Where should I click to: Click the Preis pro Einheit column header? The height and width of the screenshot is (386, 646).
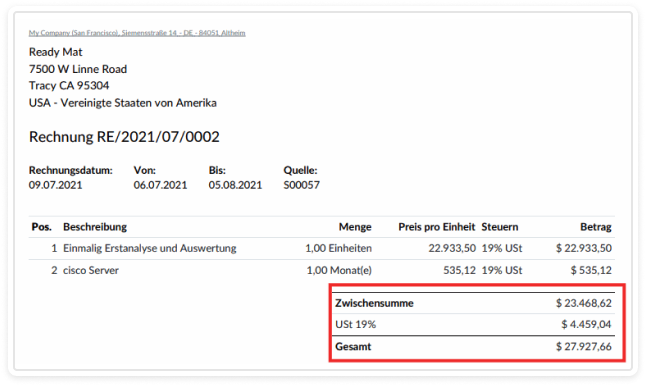[437, 227]
